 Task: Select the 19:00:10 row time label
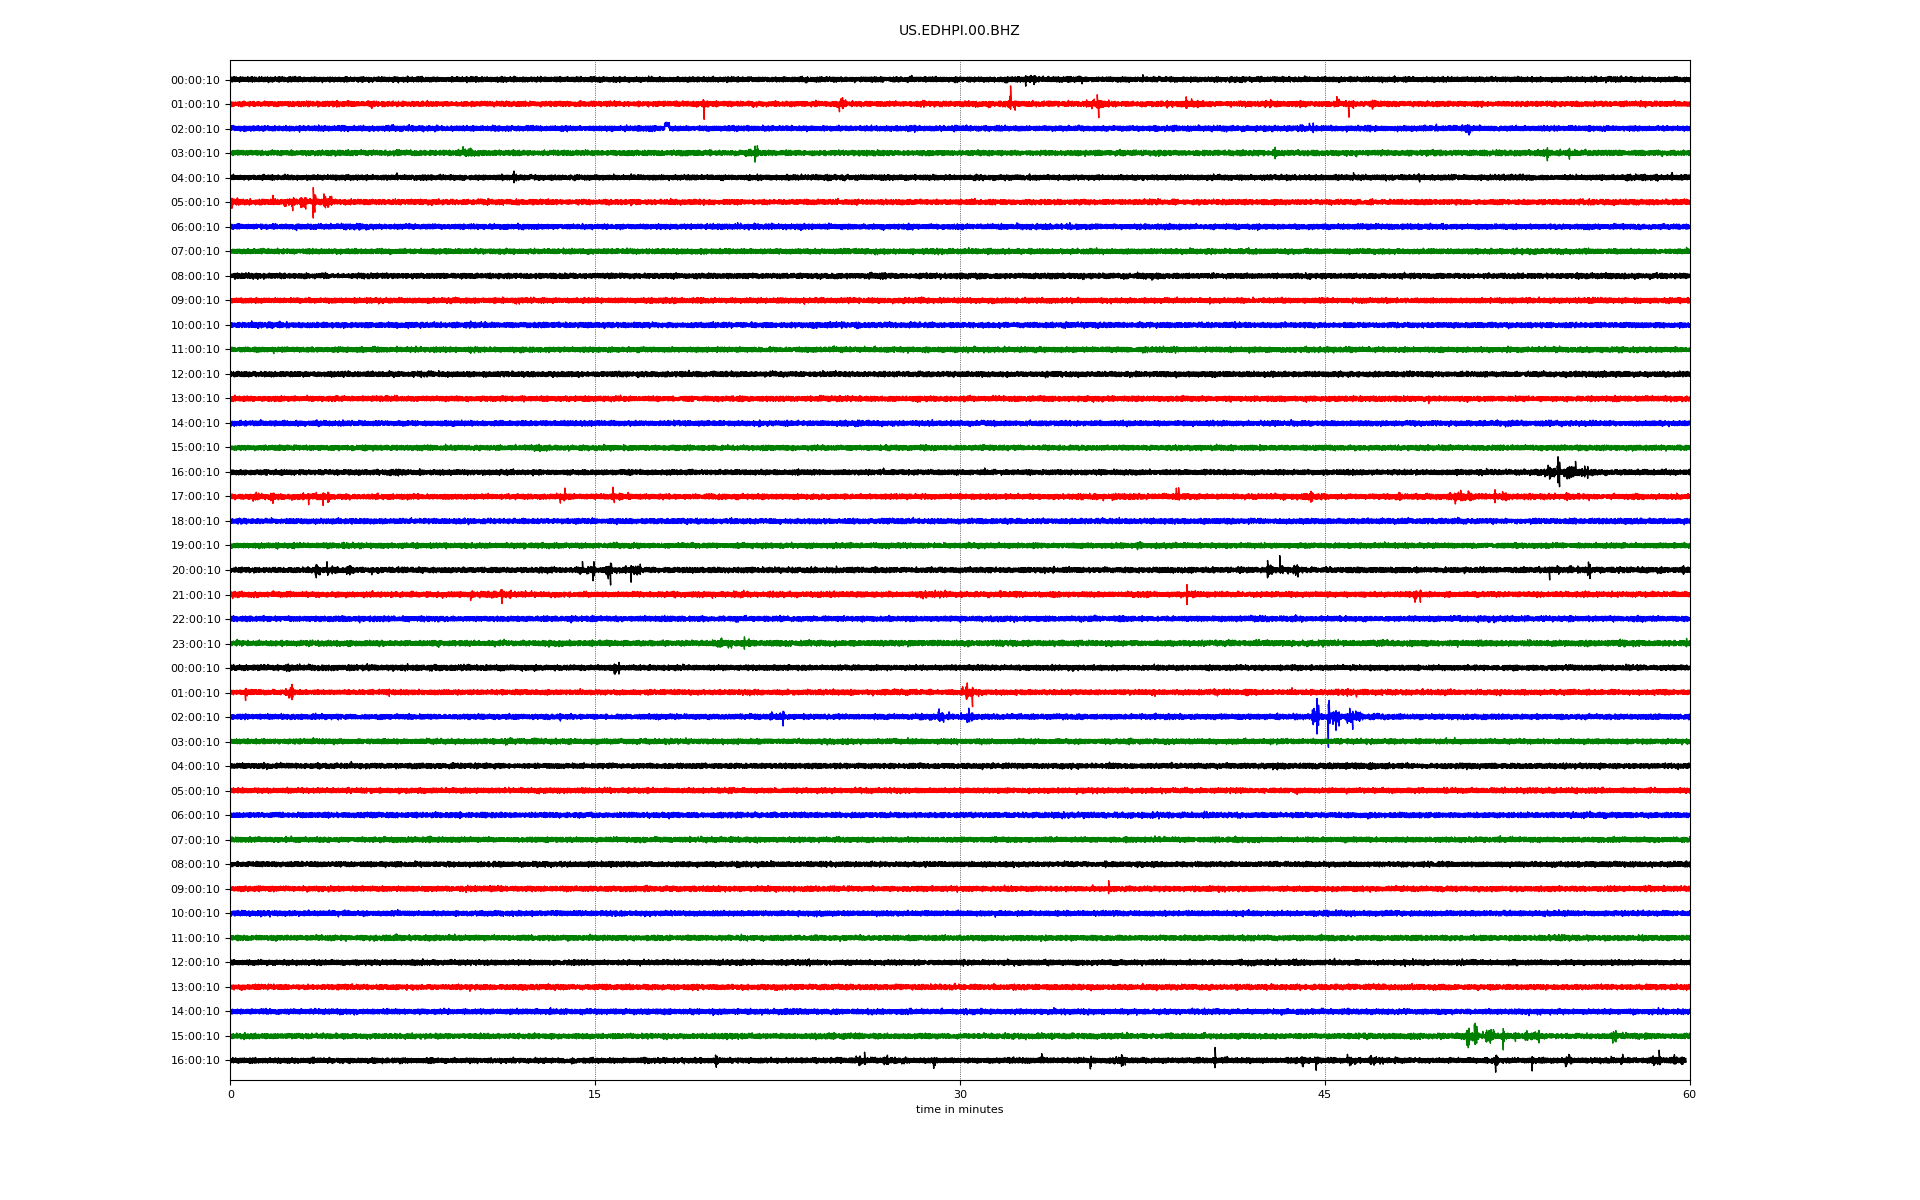(x=195, y=546)
